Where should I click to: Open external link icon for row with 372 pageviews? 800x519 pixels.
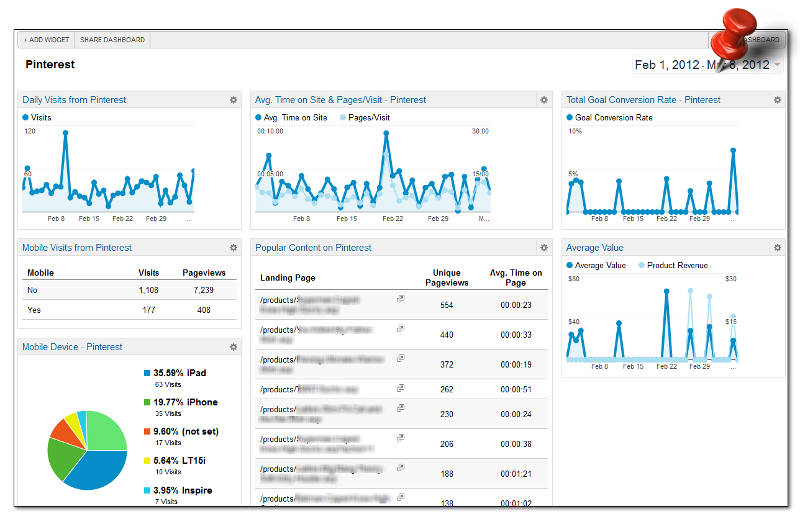coord(401,358)
